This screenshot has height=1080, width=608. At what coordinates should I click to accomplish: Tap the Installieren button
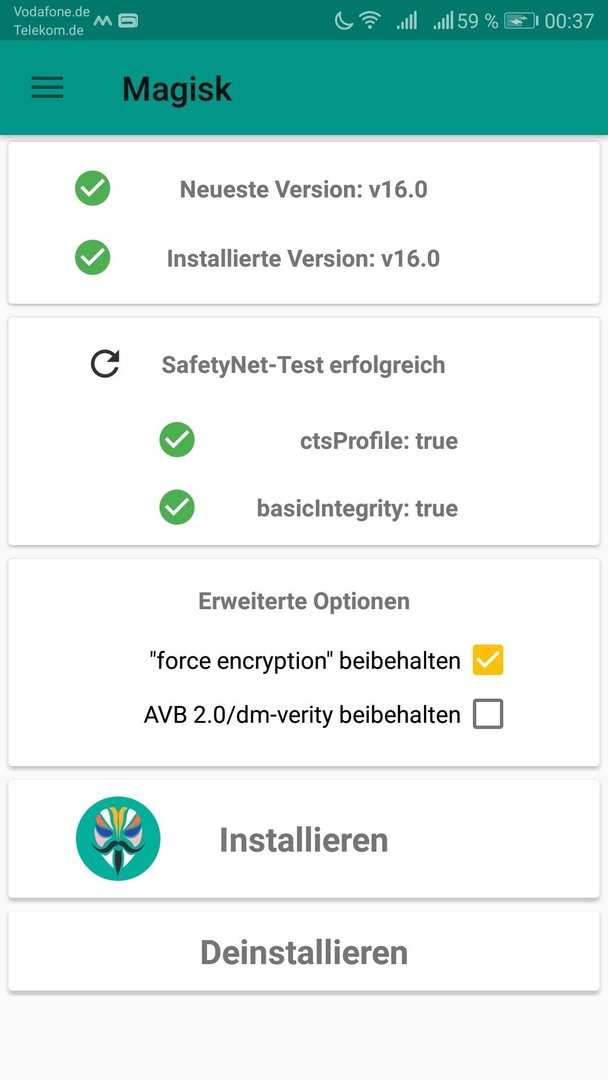tap(304, 839)
